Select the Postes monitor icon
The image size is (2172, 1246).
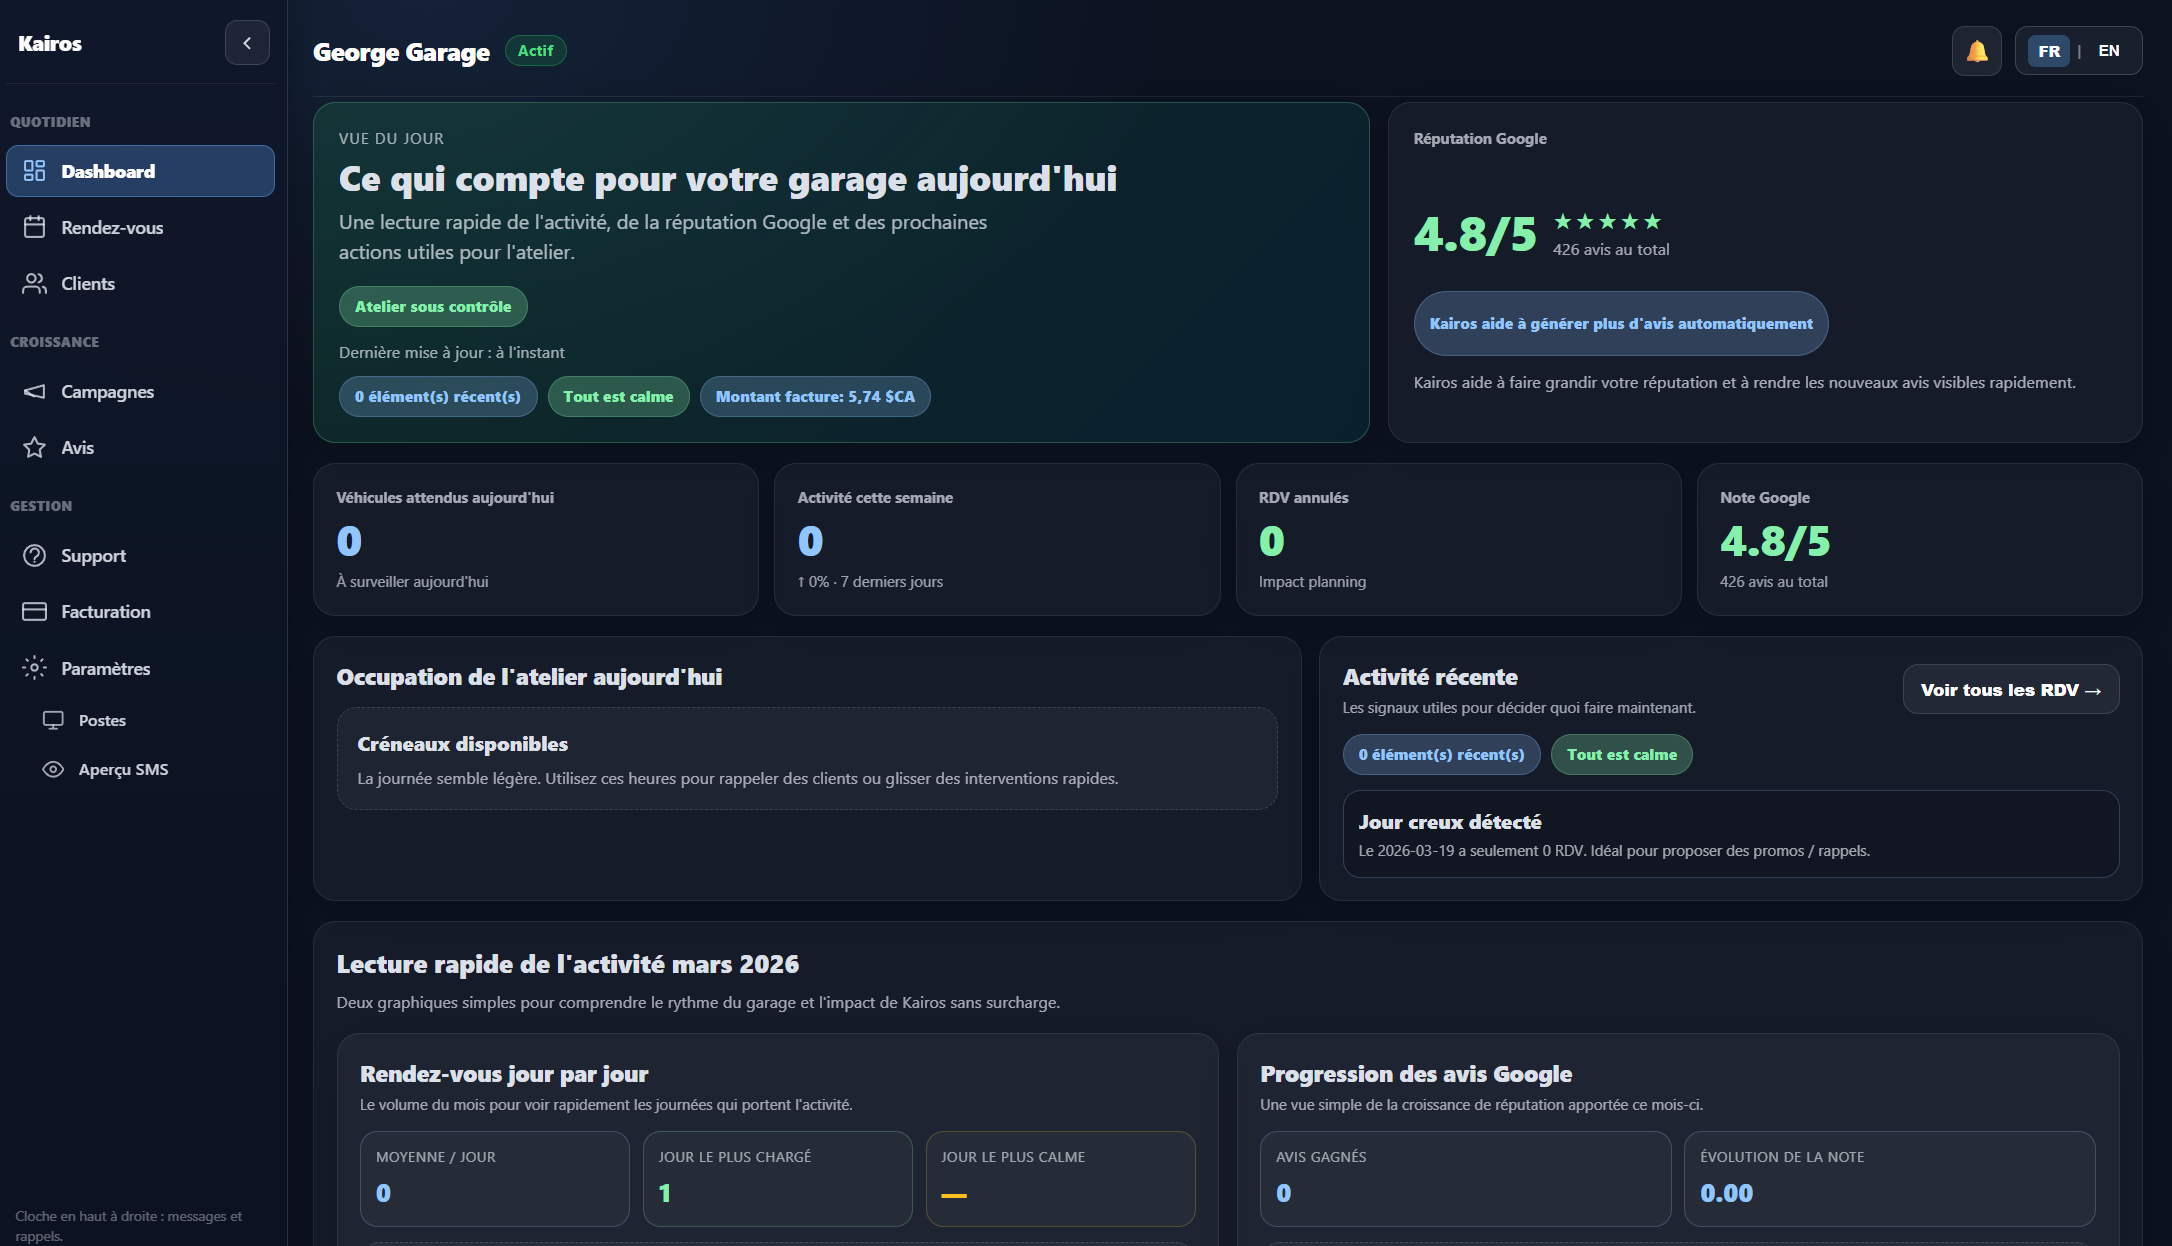coord(52,719)
